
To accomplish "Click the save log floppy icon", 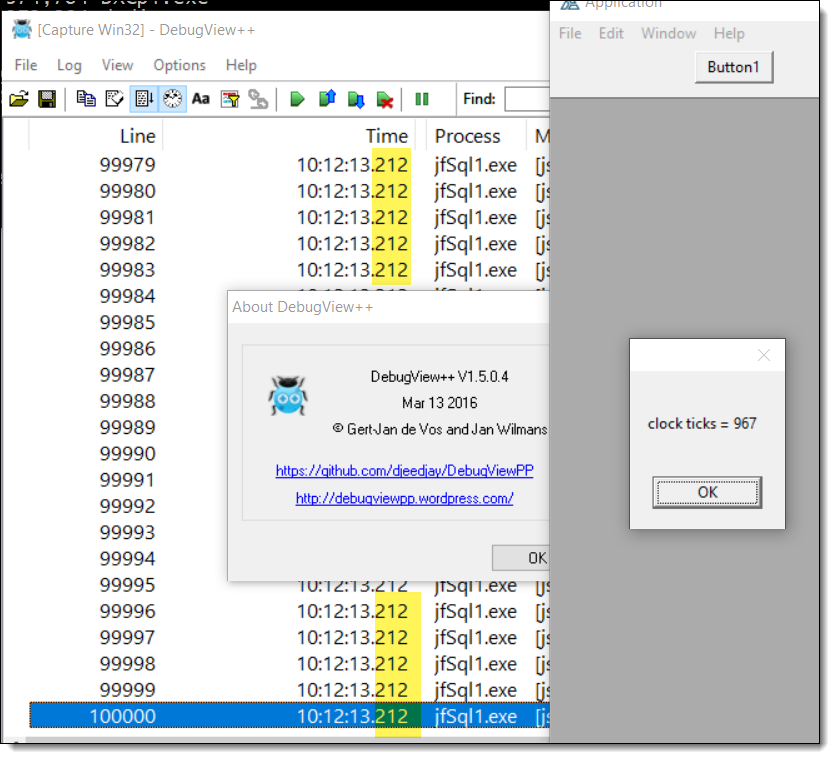I will (46, 99).
